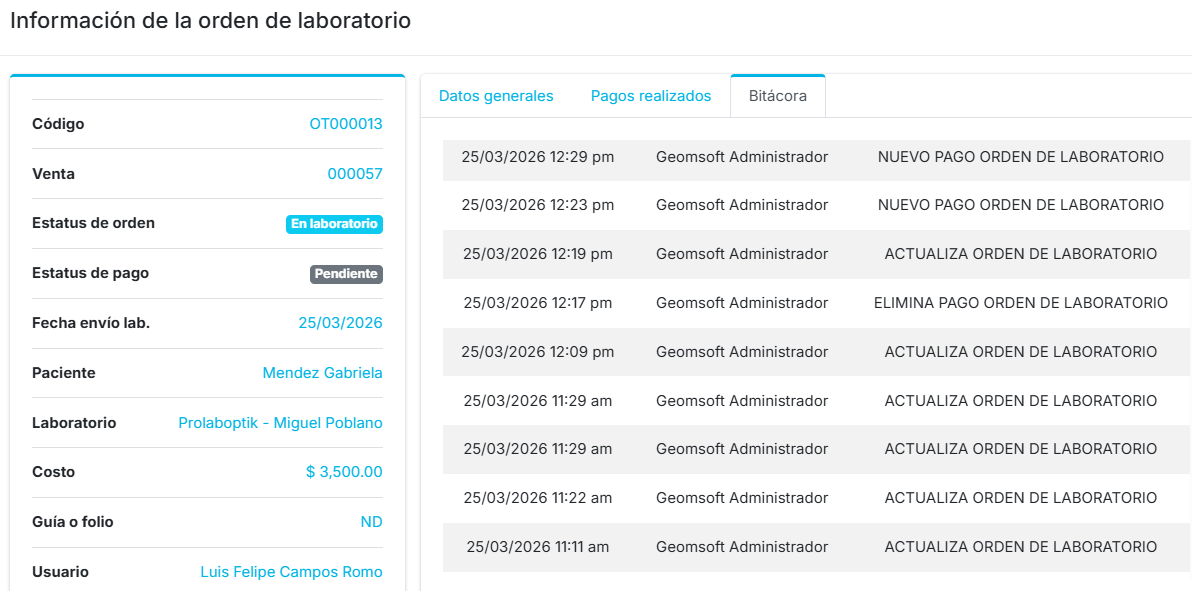1192x591 pixels.
Task: Open laboratory Prolaboptik - Miguel Poblano
Action: [x=280, y=423]
